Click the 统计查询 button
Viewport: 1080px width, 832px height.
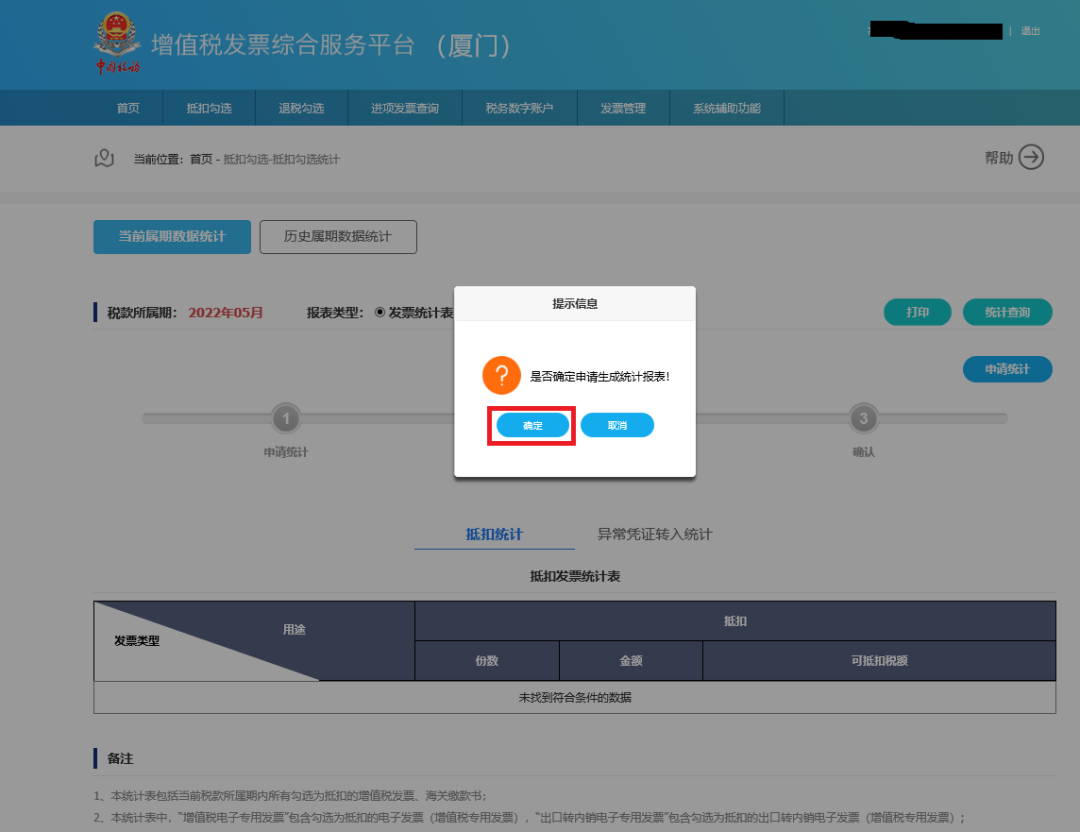point(1007,312)
